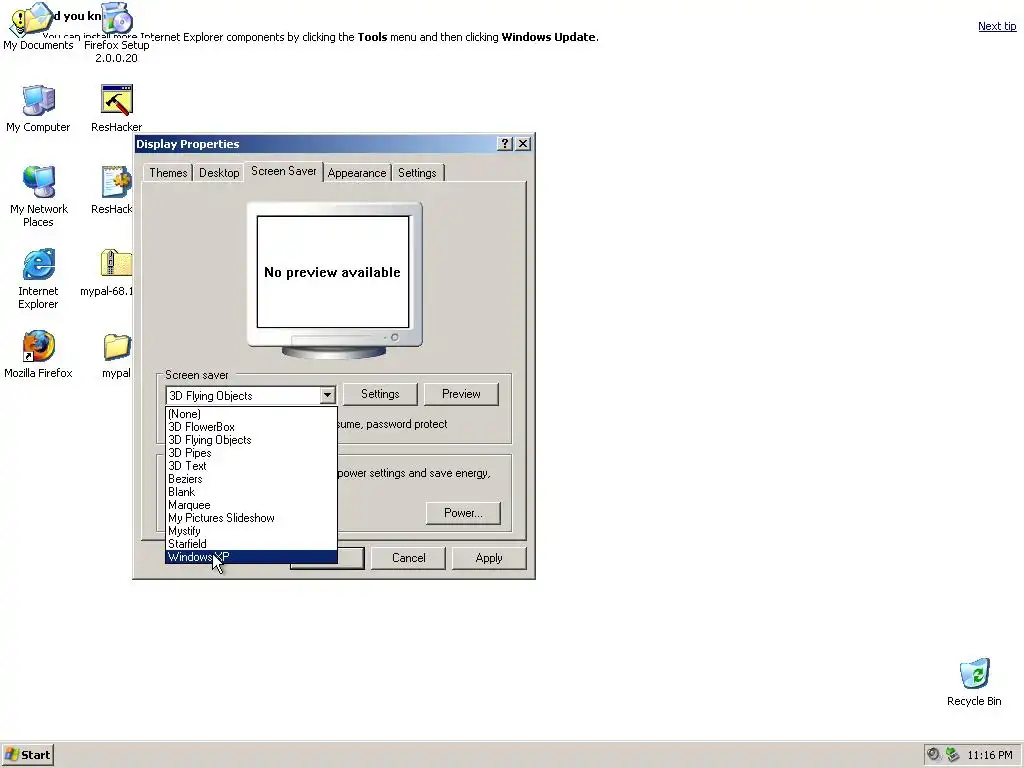Screen dimensions: 1024x768
Task: Open Recycle Bin icon
Action: pos(974,682)
